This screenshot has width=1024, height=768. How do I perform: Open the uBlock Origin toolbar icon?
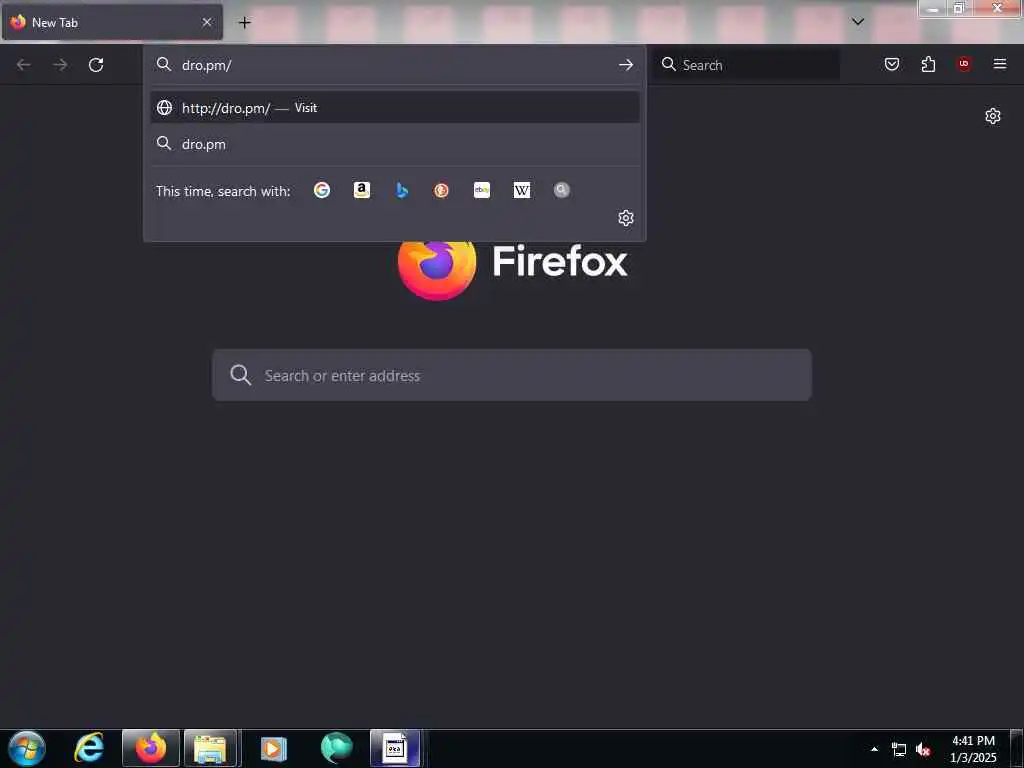click(964, 64)
